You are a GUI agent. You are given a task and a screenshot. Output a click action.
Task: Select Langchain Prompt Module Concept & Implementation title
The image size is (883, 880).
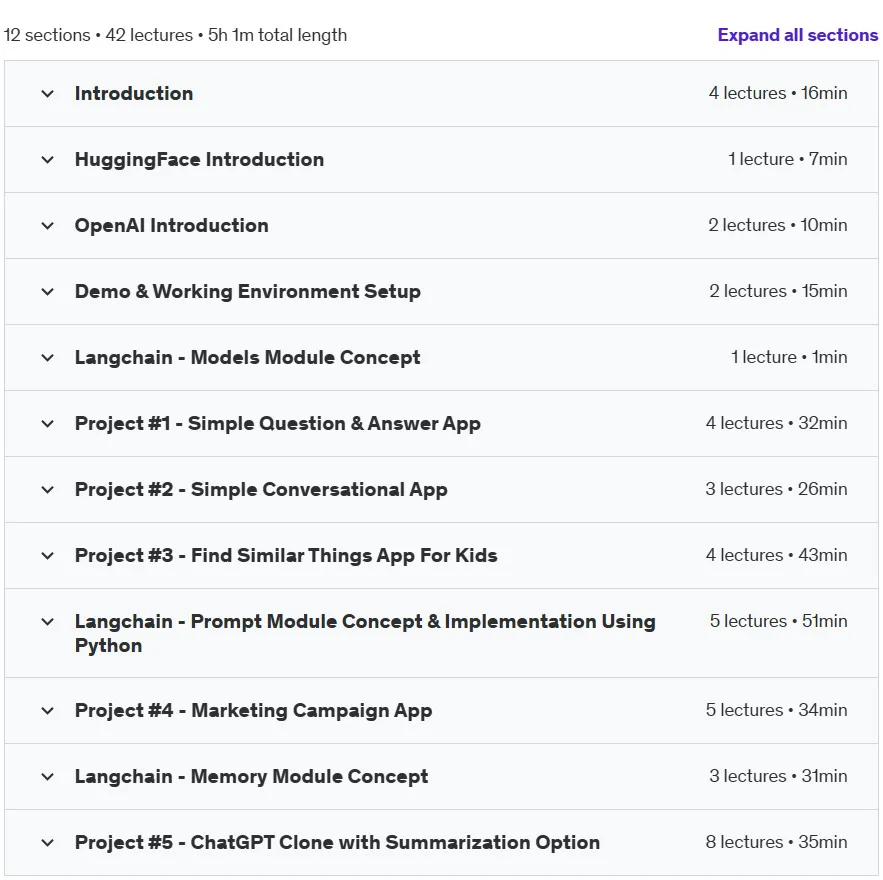point(365,633)
